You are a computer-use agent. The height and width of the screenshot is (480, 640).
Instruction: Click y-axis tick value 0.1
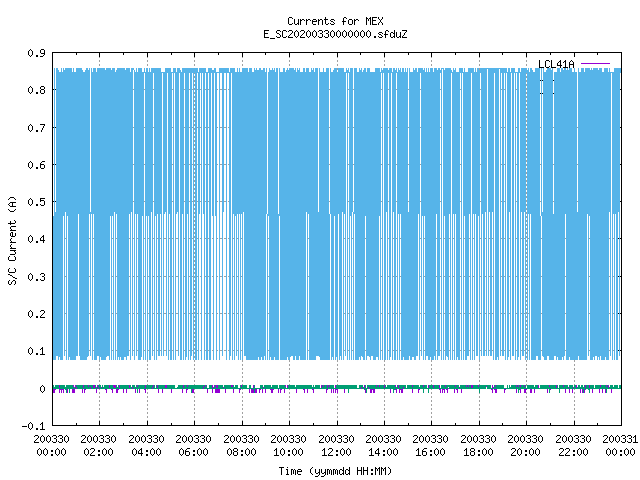[x=37, y=351]
